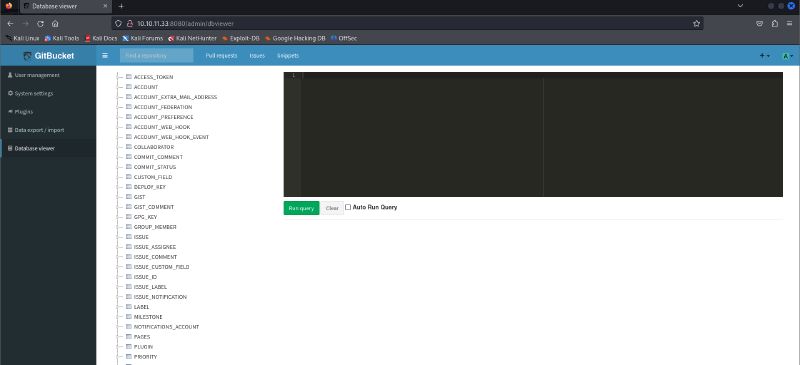
Task: Click the tracking protection shield icon
Action: pos(118,23)
